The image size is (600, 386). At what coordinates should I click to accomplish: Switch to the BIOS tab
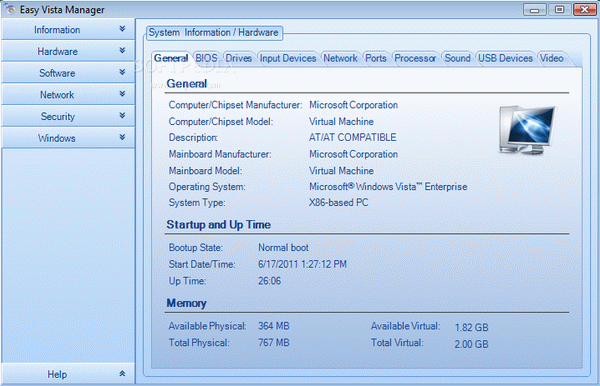[206, 59]
